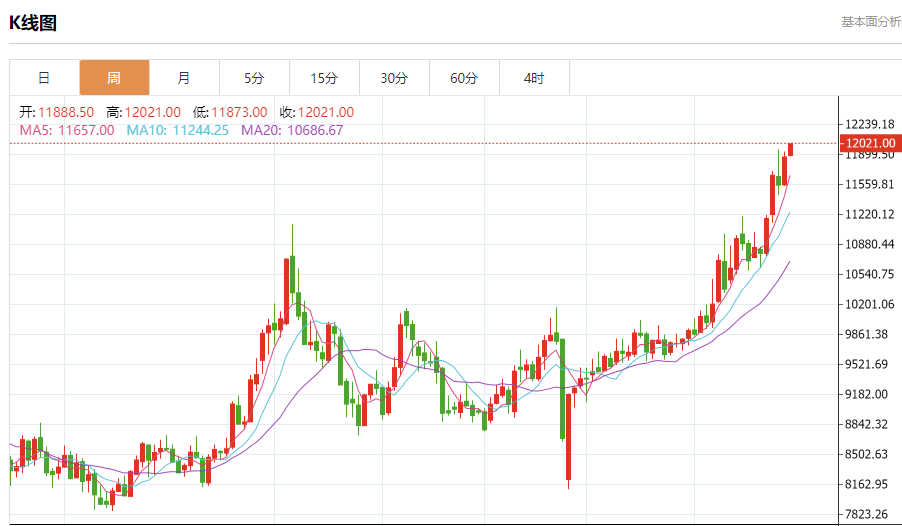Click the MA20 10686.67 indicator label
Image resolution: width=902 pixels, height=526 pixels.
(x=292, y=130)
